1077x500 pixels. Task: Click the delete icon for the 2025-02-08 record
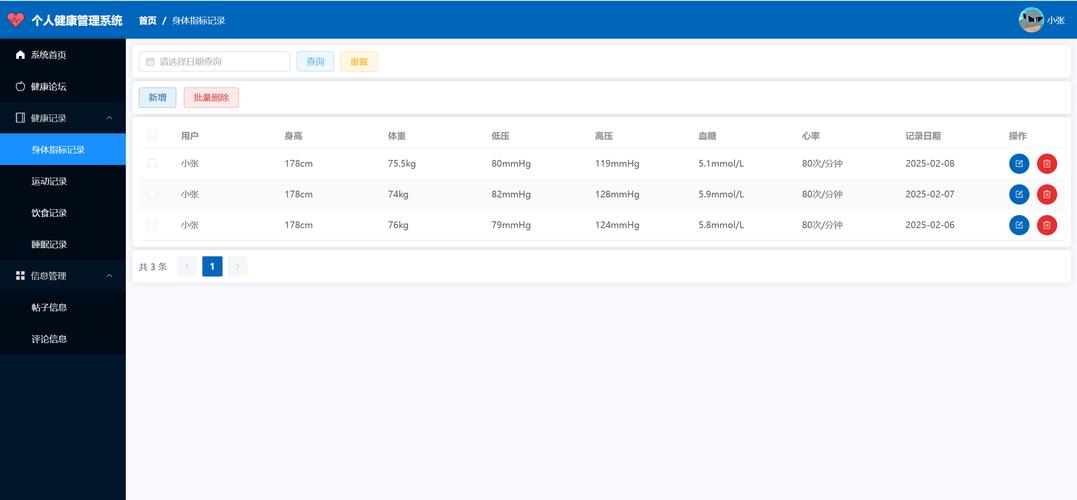[x=1046, y=164]
